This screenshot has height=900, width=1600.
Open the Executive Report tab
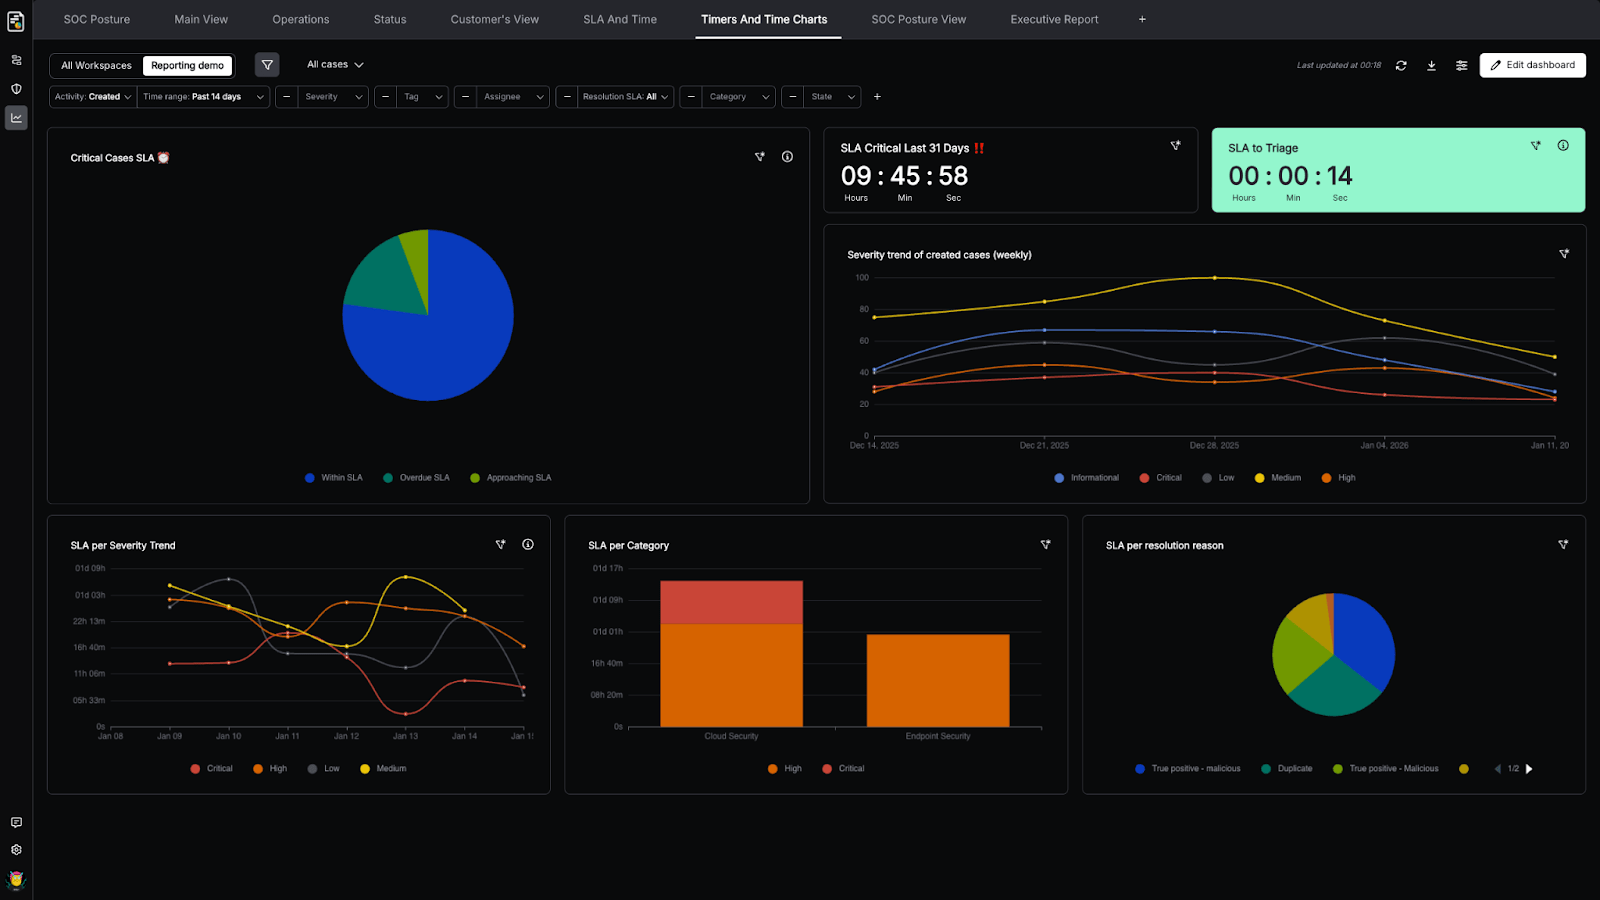(1053, 19)
